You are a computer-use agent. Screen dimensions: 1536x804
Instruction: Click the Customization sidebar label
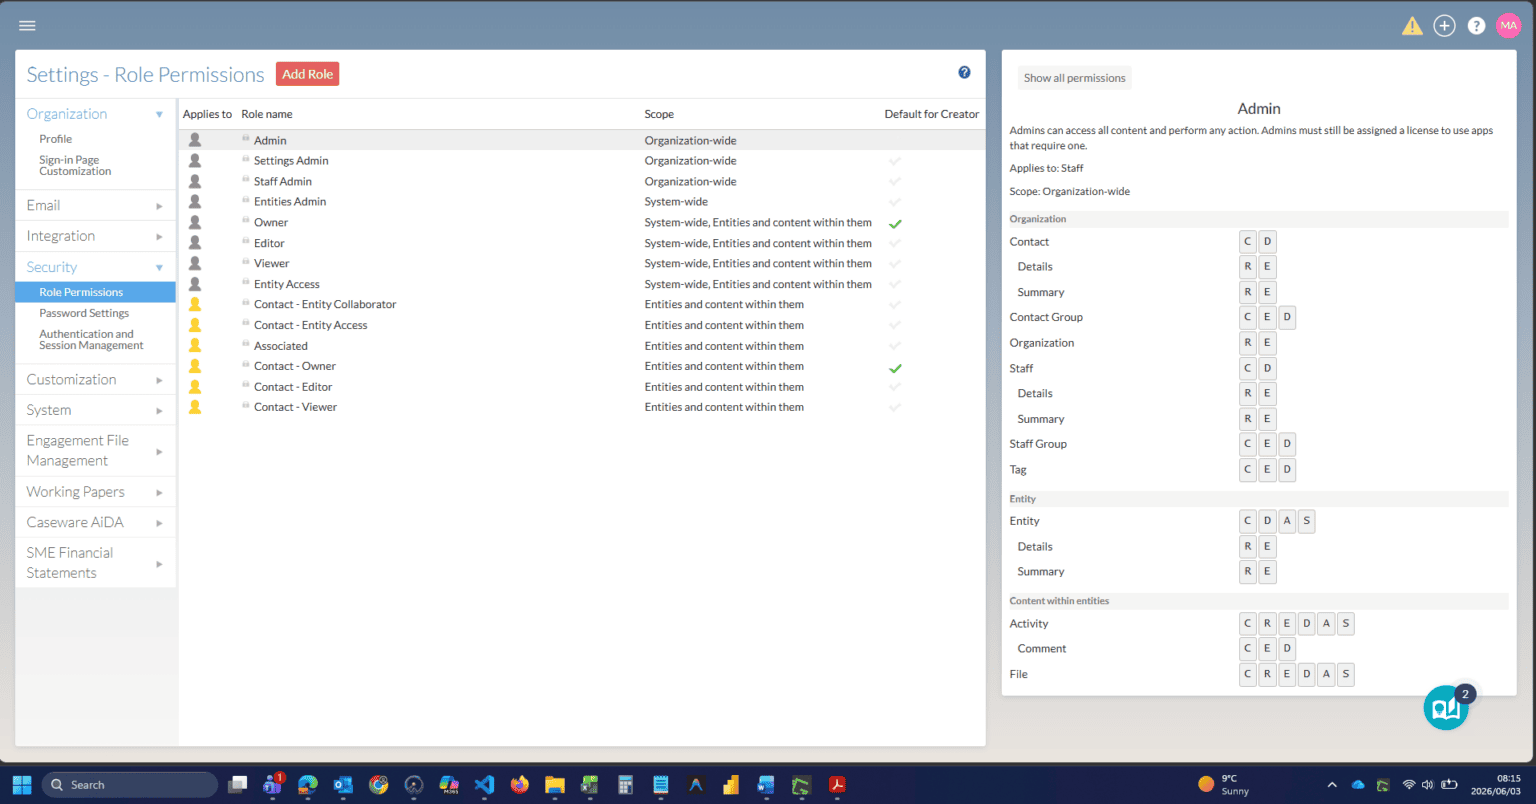coord(71,380)
